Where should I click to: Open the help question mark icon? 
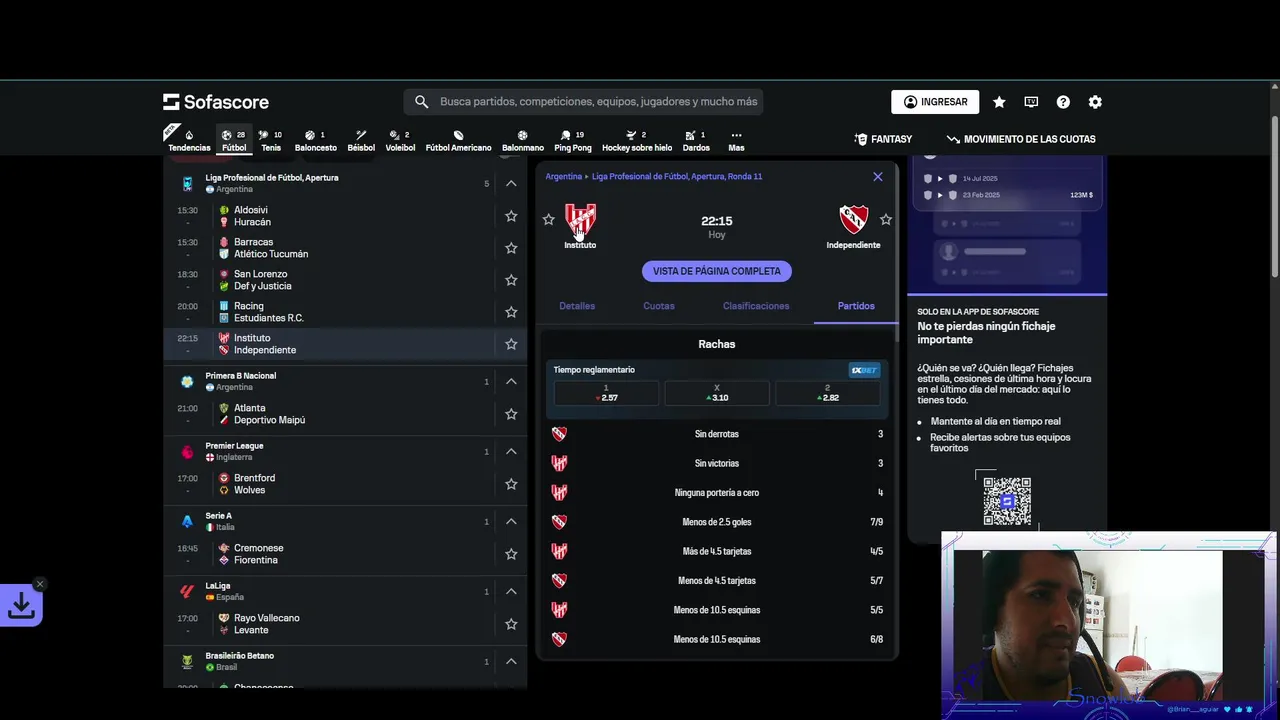(x=1063, y=102)
